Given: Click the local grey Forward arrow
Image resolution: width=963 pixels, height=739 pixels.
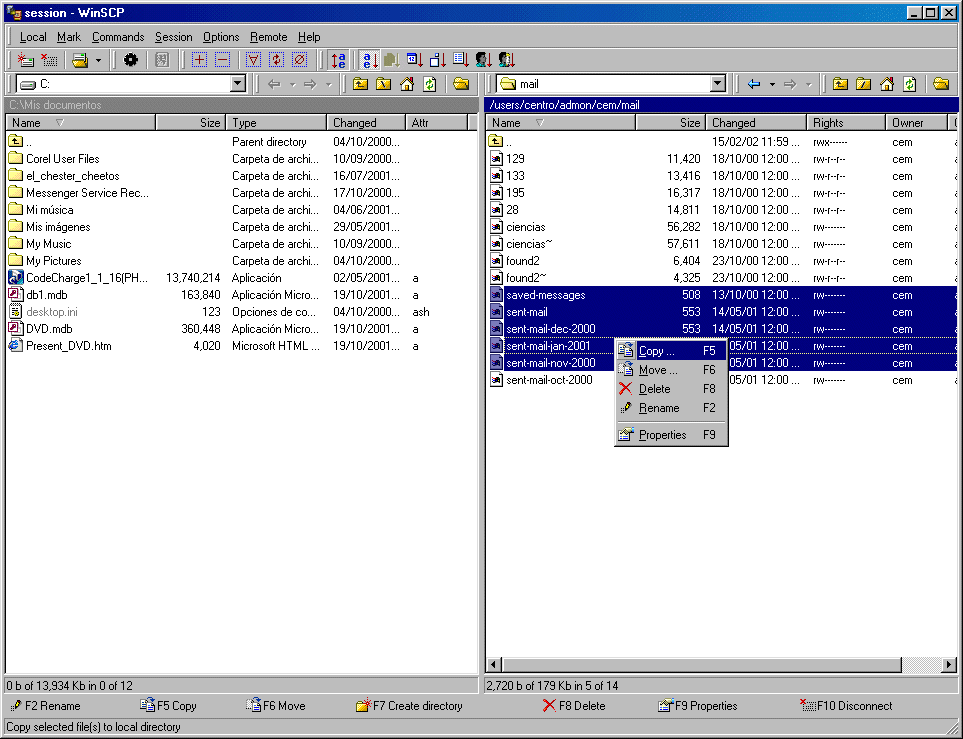Looking at the screenshot, I should 310,84.
